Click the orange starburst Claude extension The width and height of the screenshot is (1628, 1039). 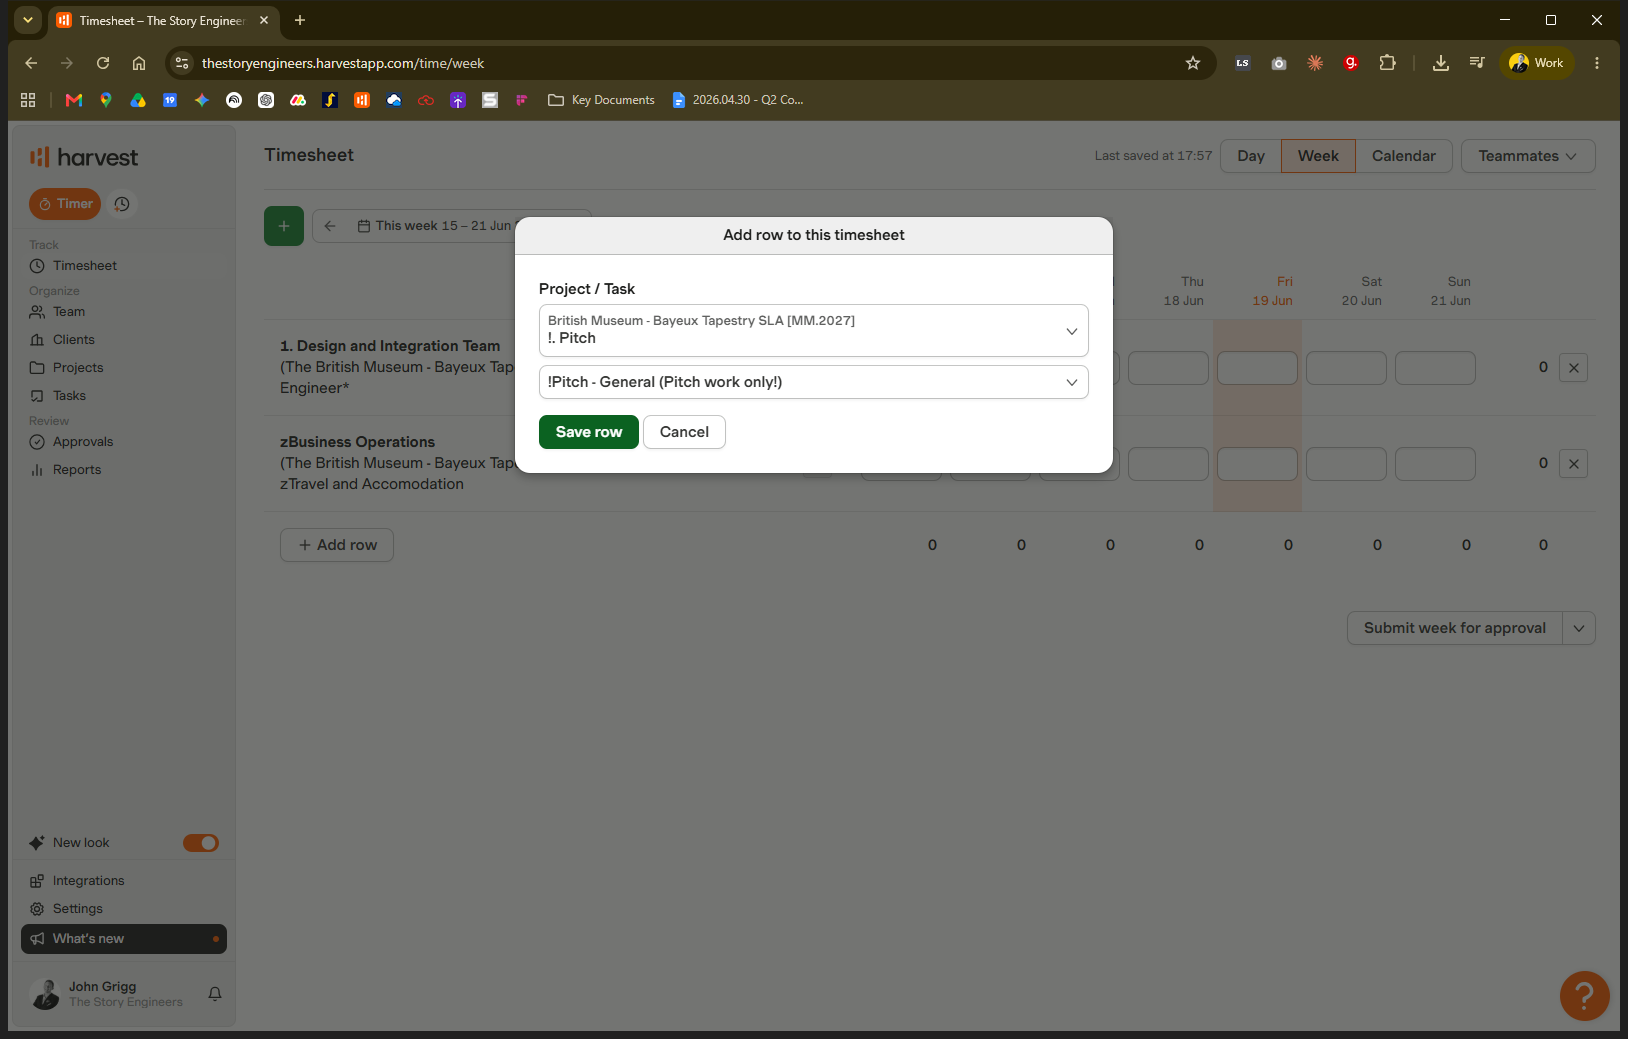1315,63
